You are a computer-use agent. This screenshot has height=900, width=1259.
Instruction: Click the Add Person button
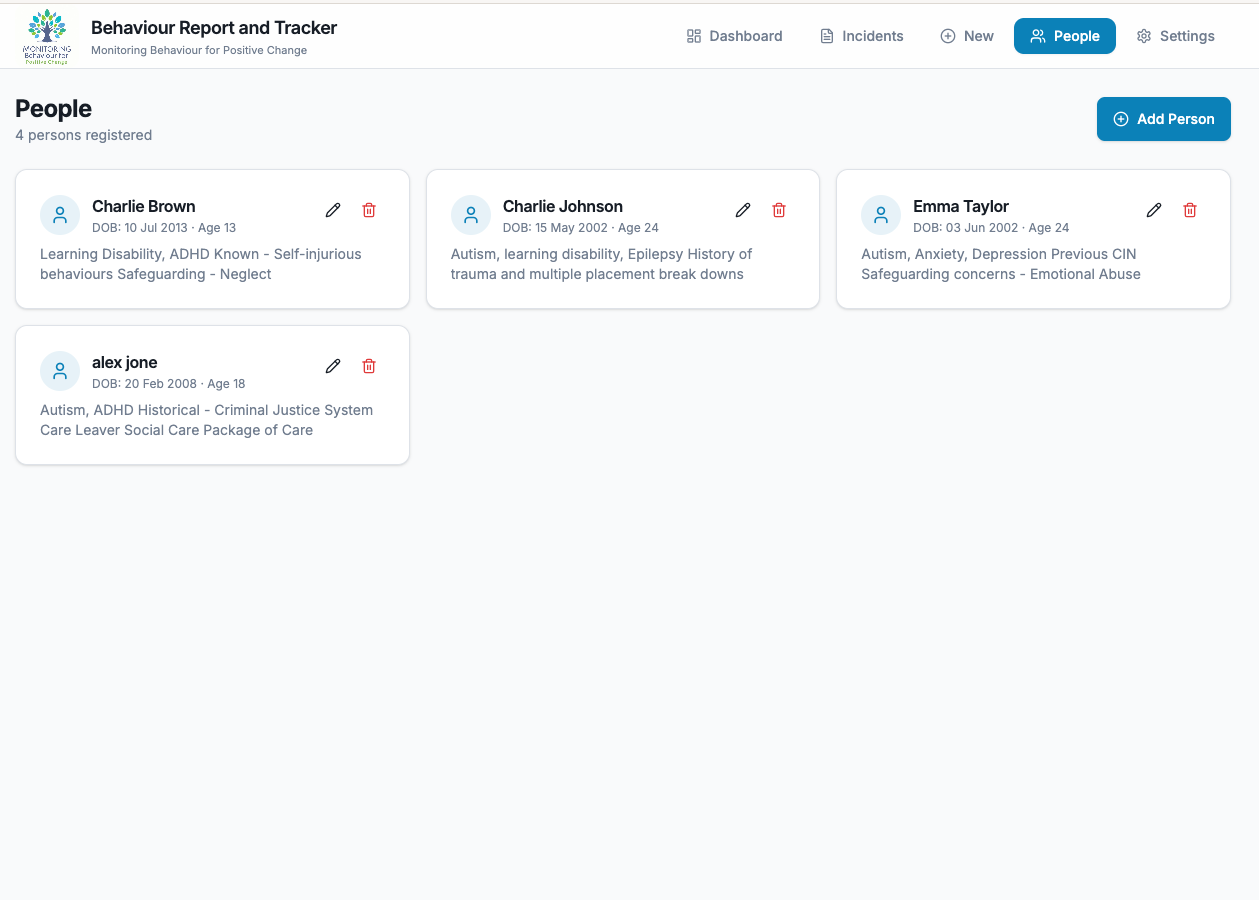click(x=1164, y=119)
